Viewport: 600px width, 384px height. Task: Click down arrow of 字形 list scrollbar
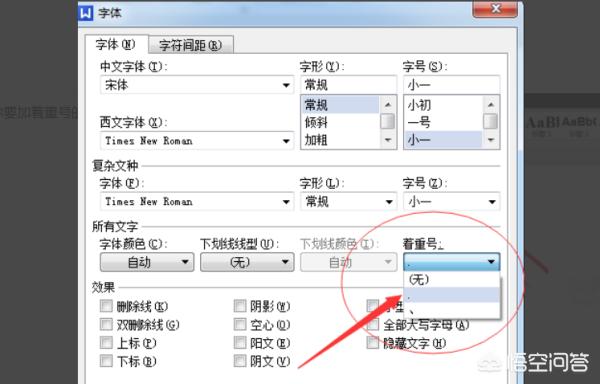point(388,140)
